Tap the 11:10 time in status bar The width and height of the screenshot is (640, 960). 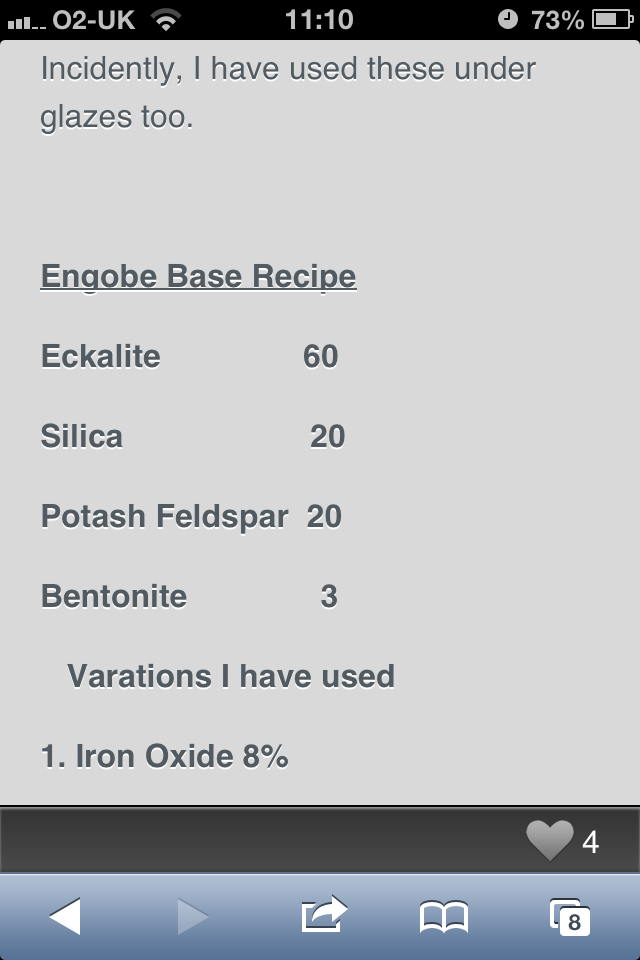(319, 20)
